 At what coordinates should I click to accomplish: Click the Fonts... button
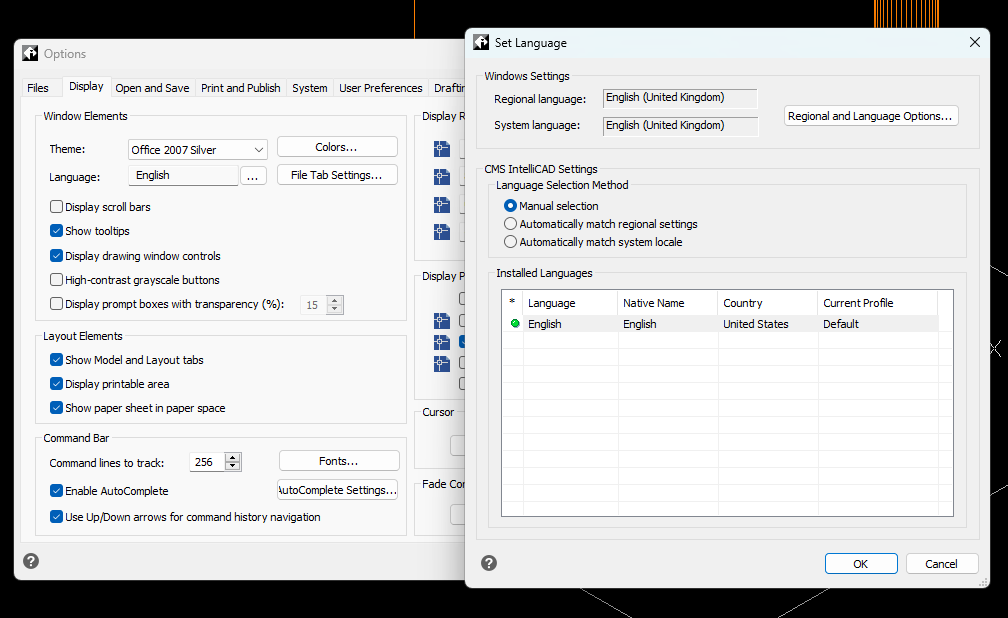(x=339, y=461)
